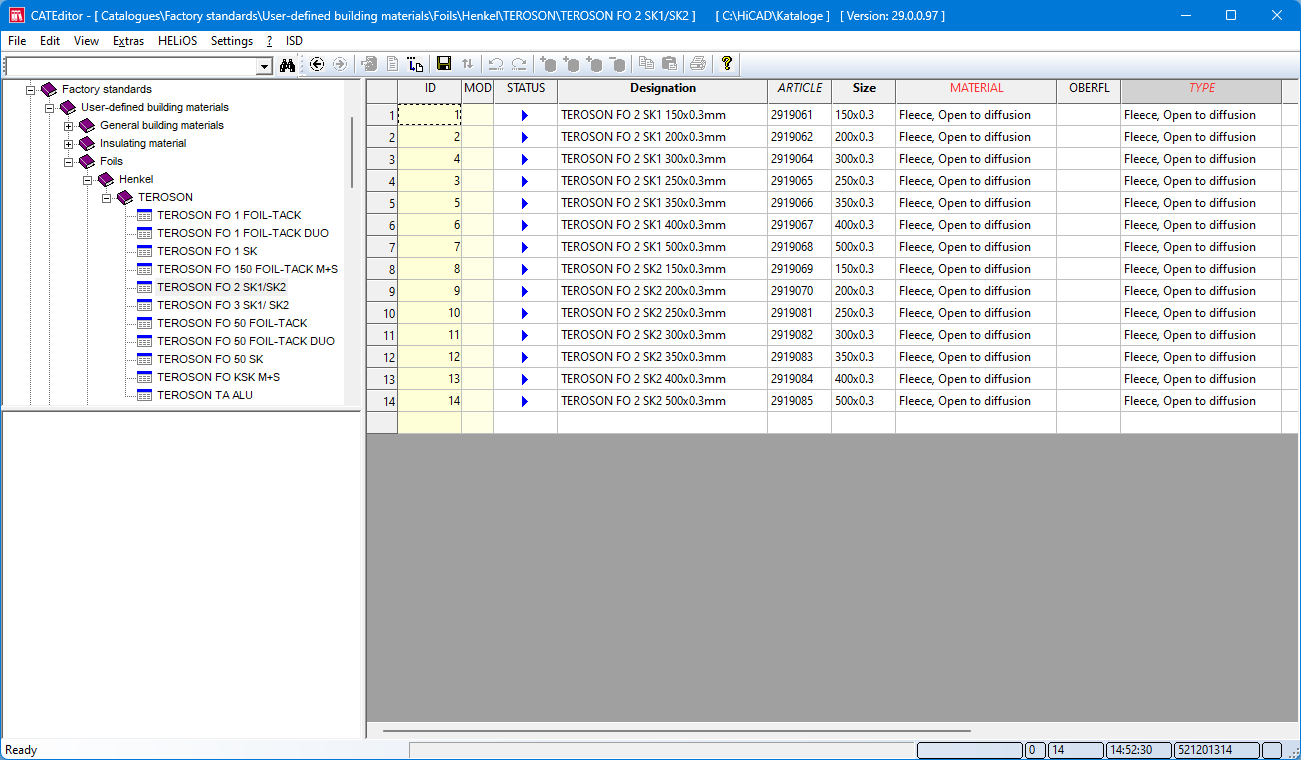
Task: Select TEROSON FO 50 FOIL-TACK in tree
Action: pos(232,324)
